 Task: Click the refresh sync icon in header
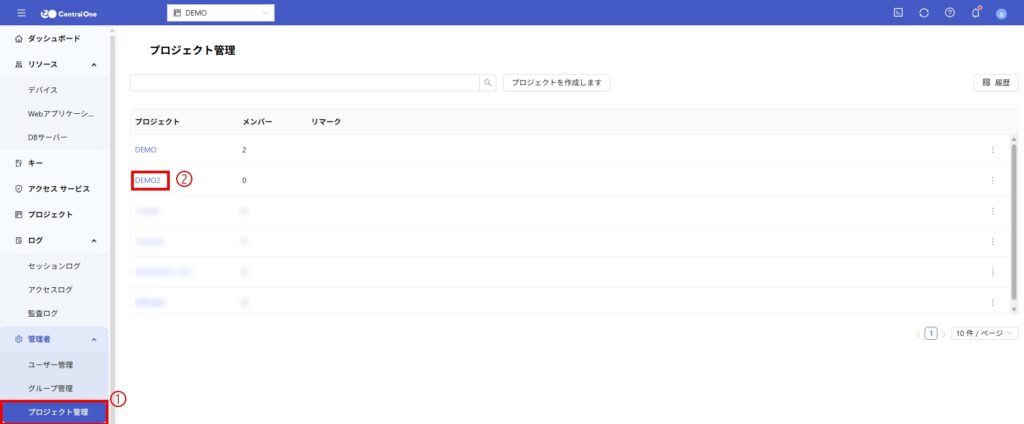[924, 13]
